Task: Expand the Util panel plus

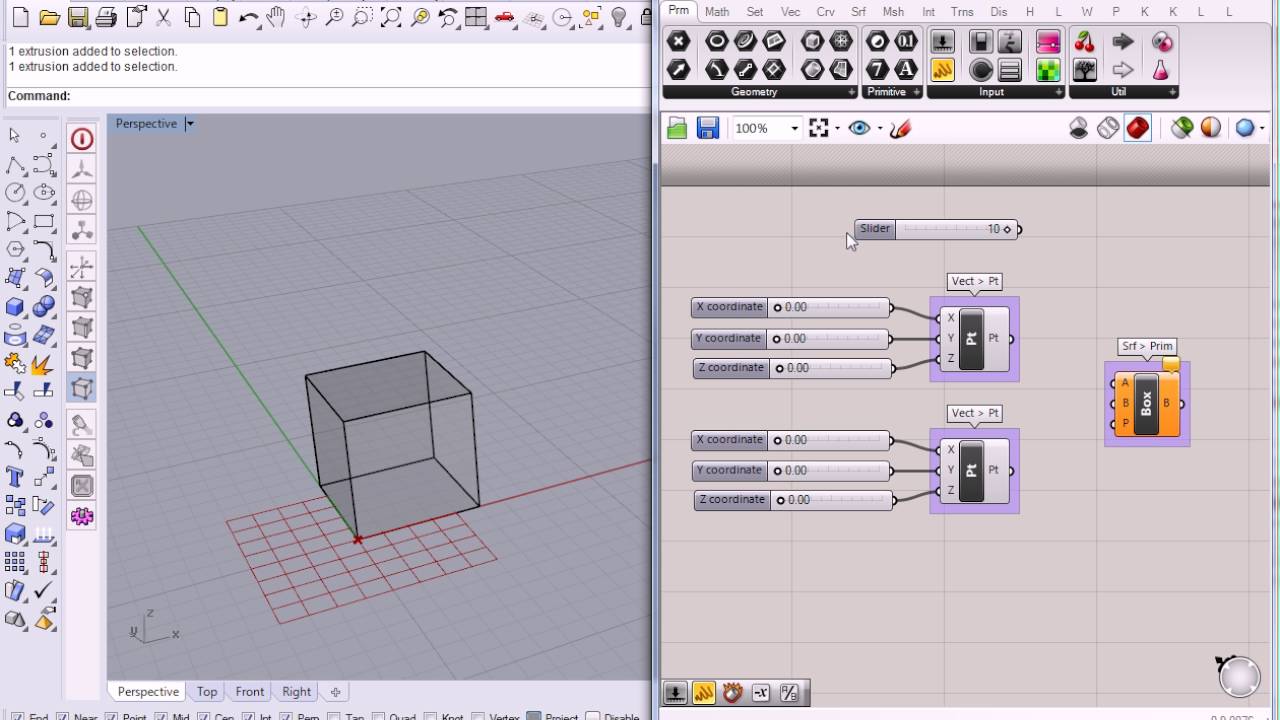Action: coord(1174,92)
